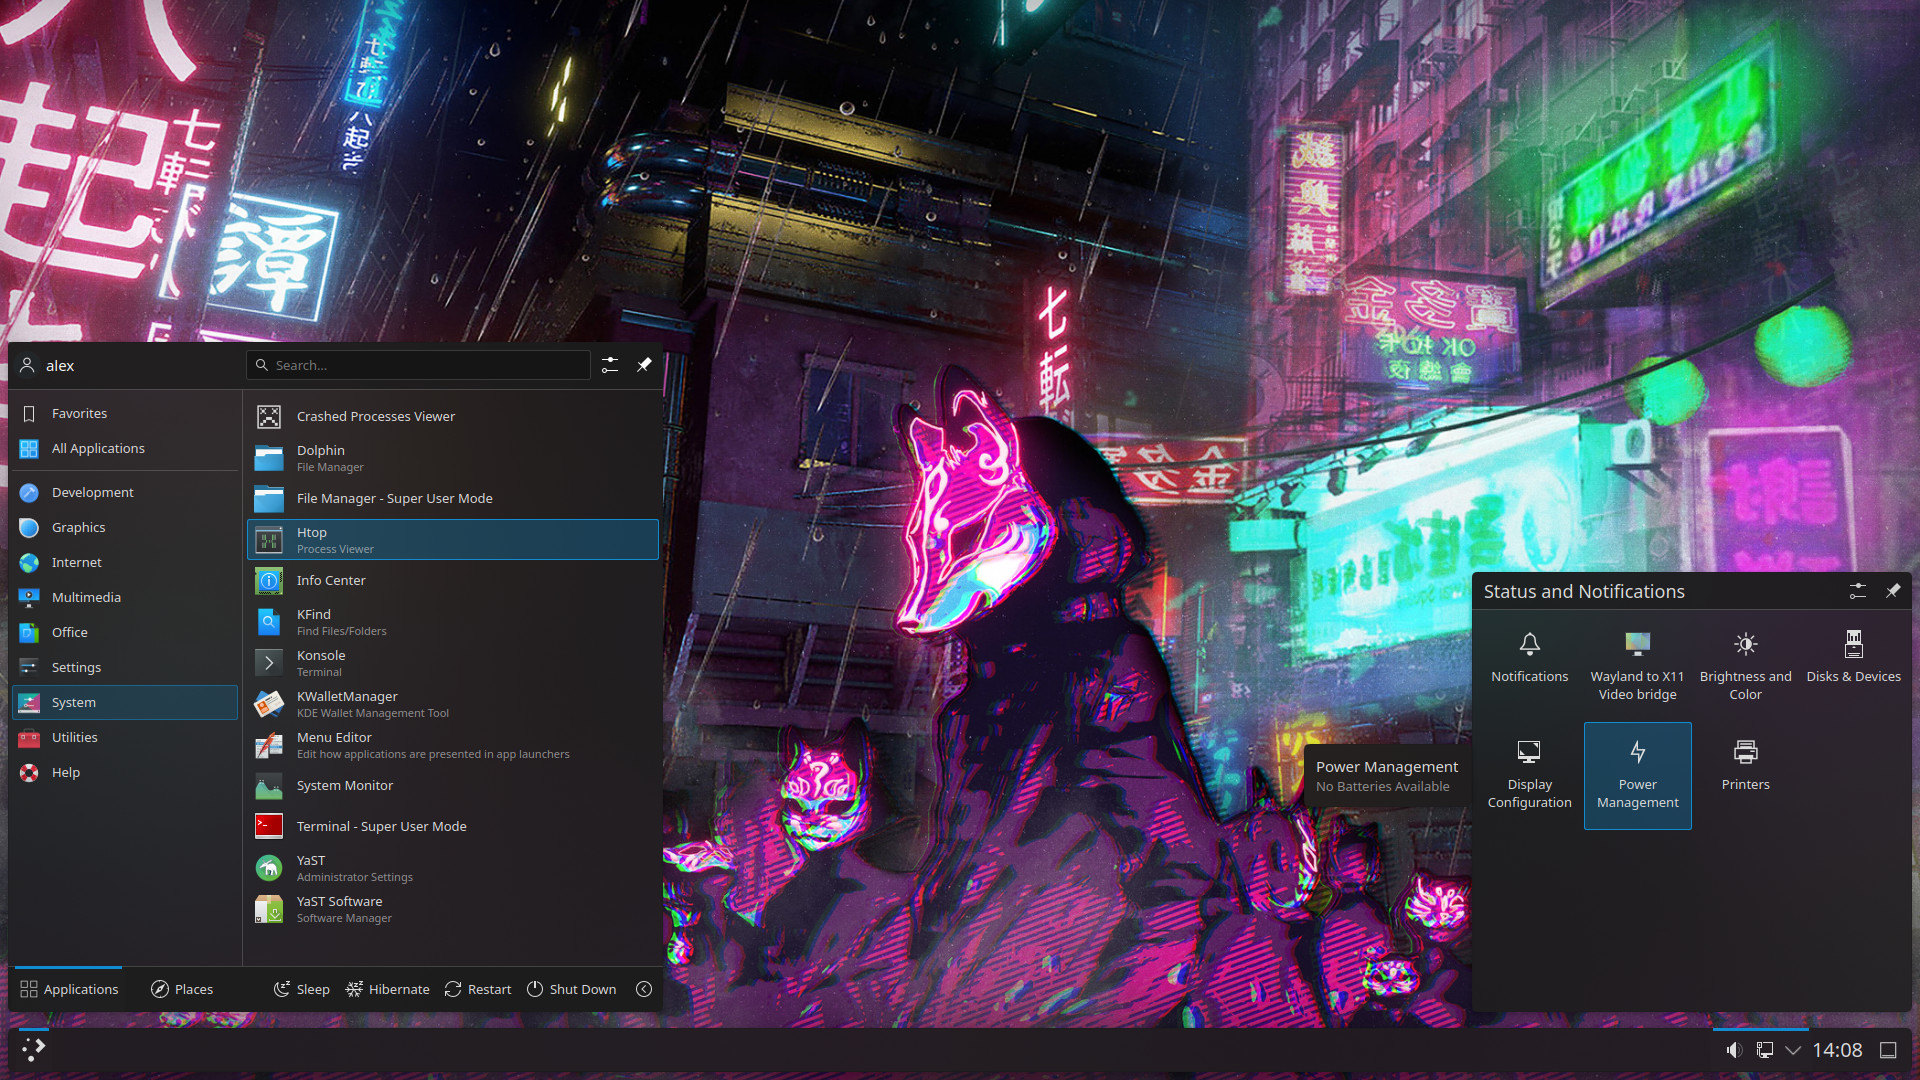1920x1080 pixels.
Task: Click the application launcher icon in taskbar
Action: click(x=33, y=1049)
